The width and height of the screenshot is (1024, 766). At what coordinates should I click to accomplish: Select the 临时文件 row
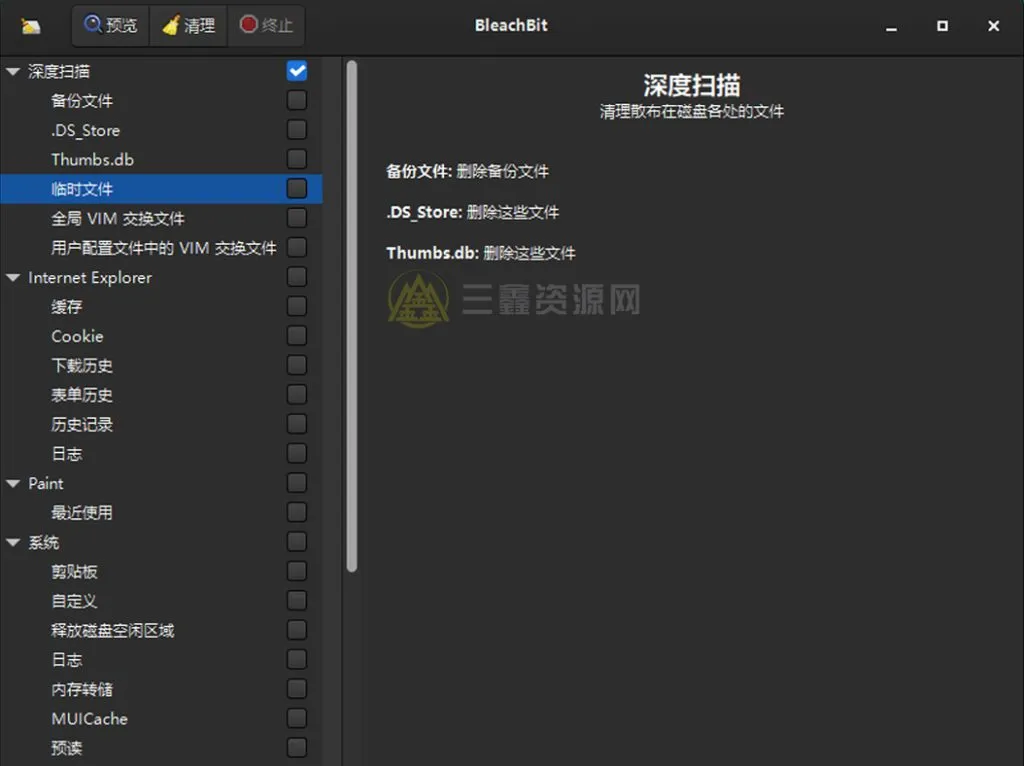point(161,189)
